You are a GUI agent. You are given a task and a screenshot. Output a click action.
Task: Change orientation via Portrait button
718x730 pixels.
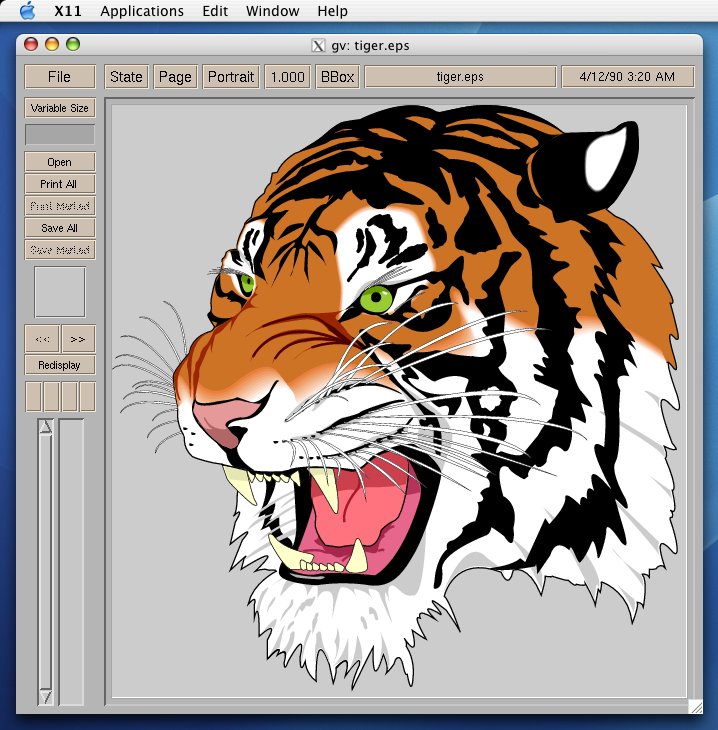click(231, 76)
